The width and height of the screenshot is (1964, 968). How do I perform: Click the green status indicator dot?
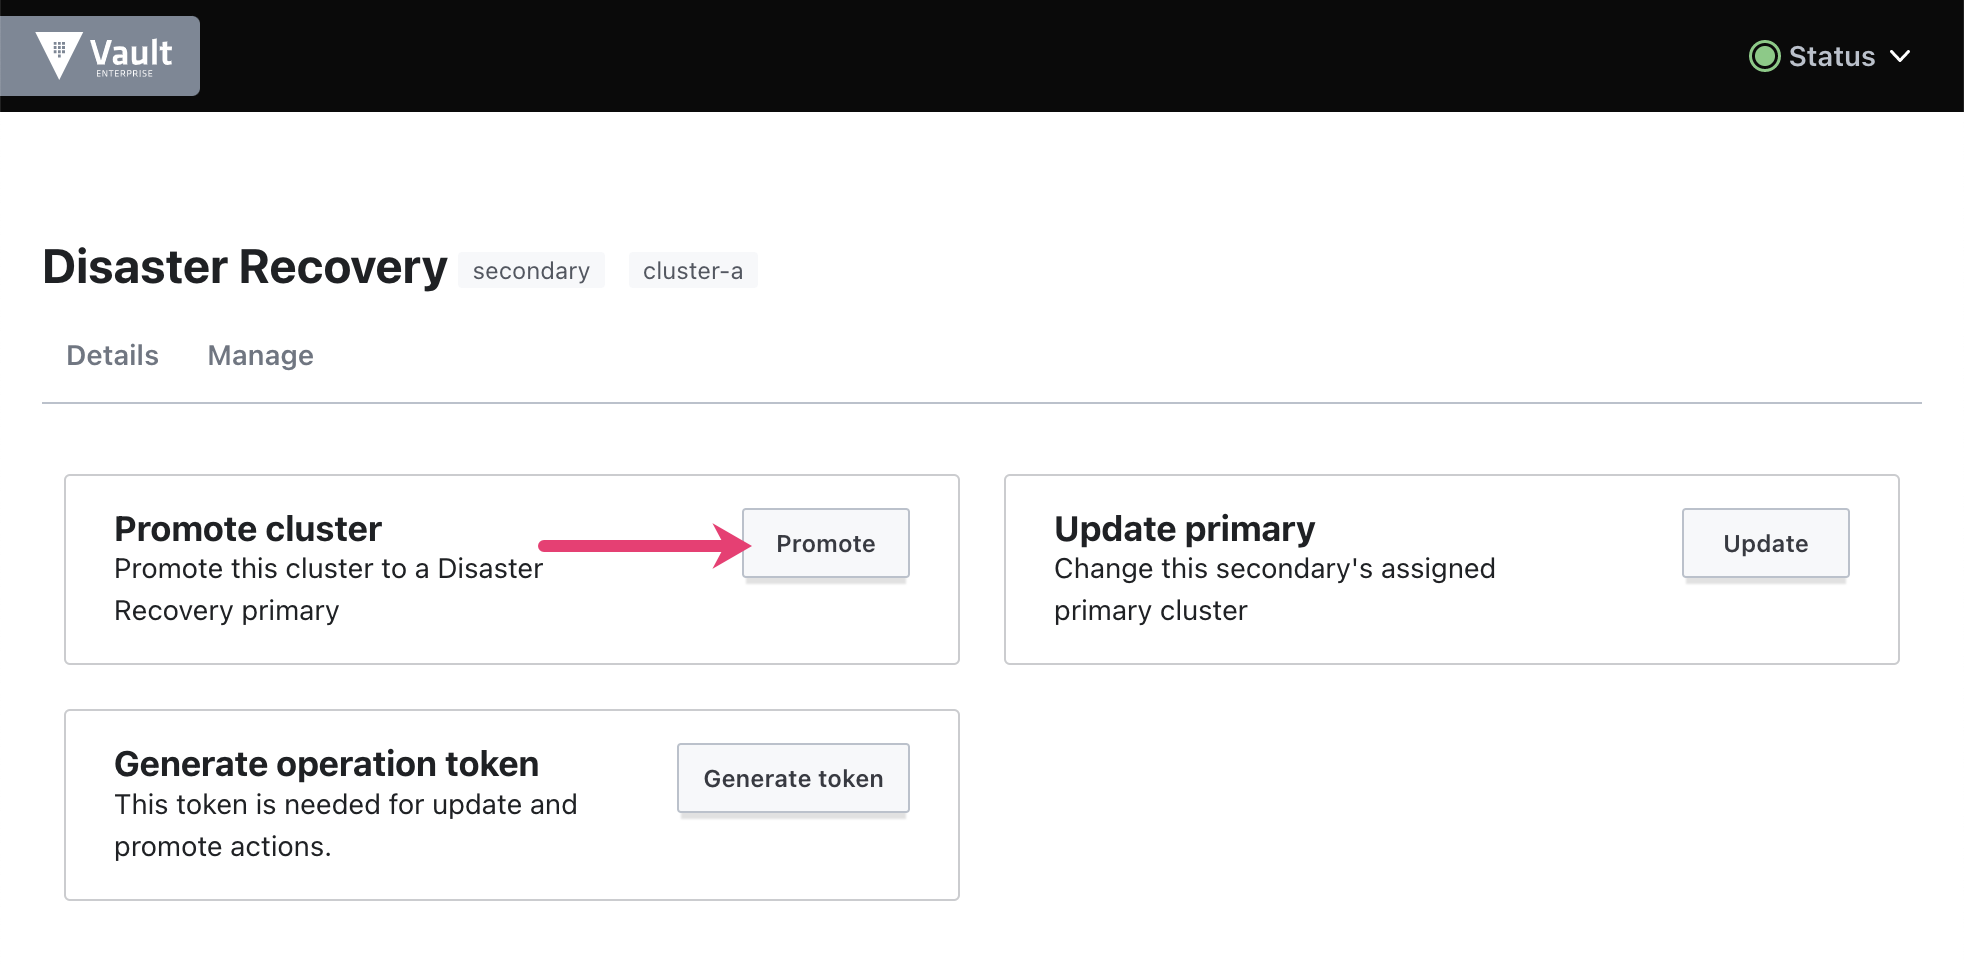tap(1764, 56)
